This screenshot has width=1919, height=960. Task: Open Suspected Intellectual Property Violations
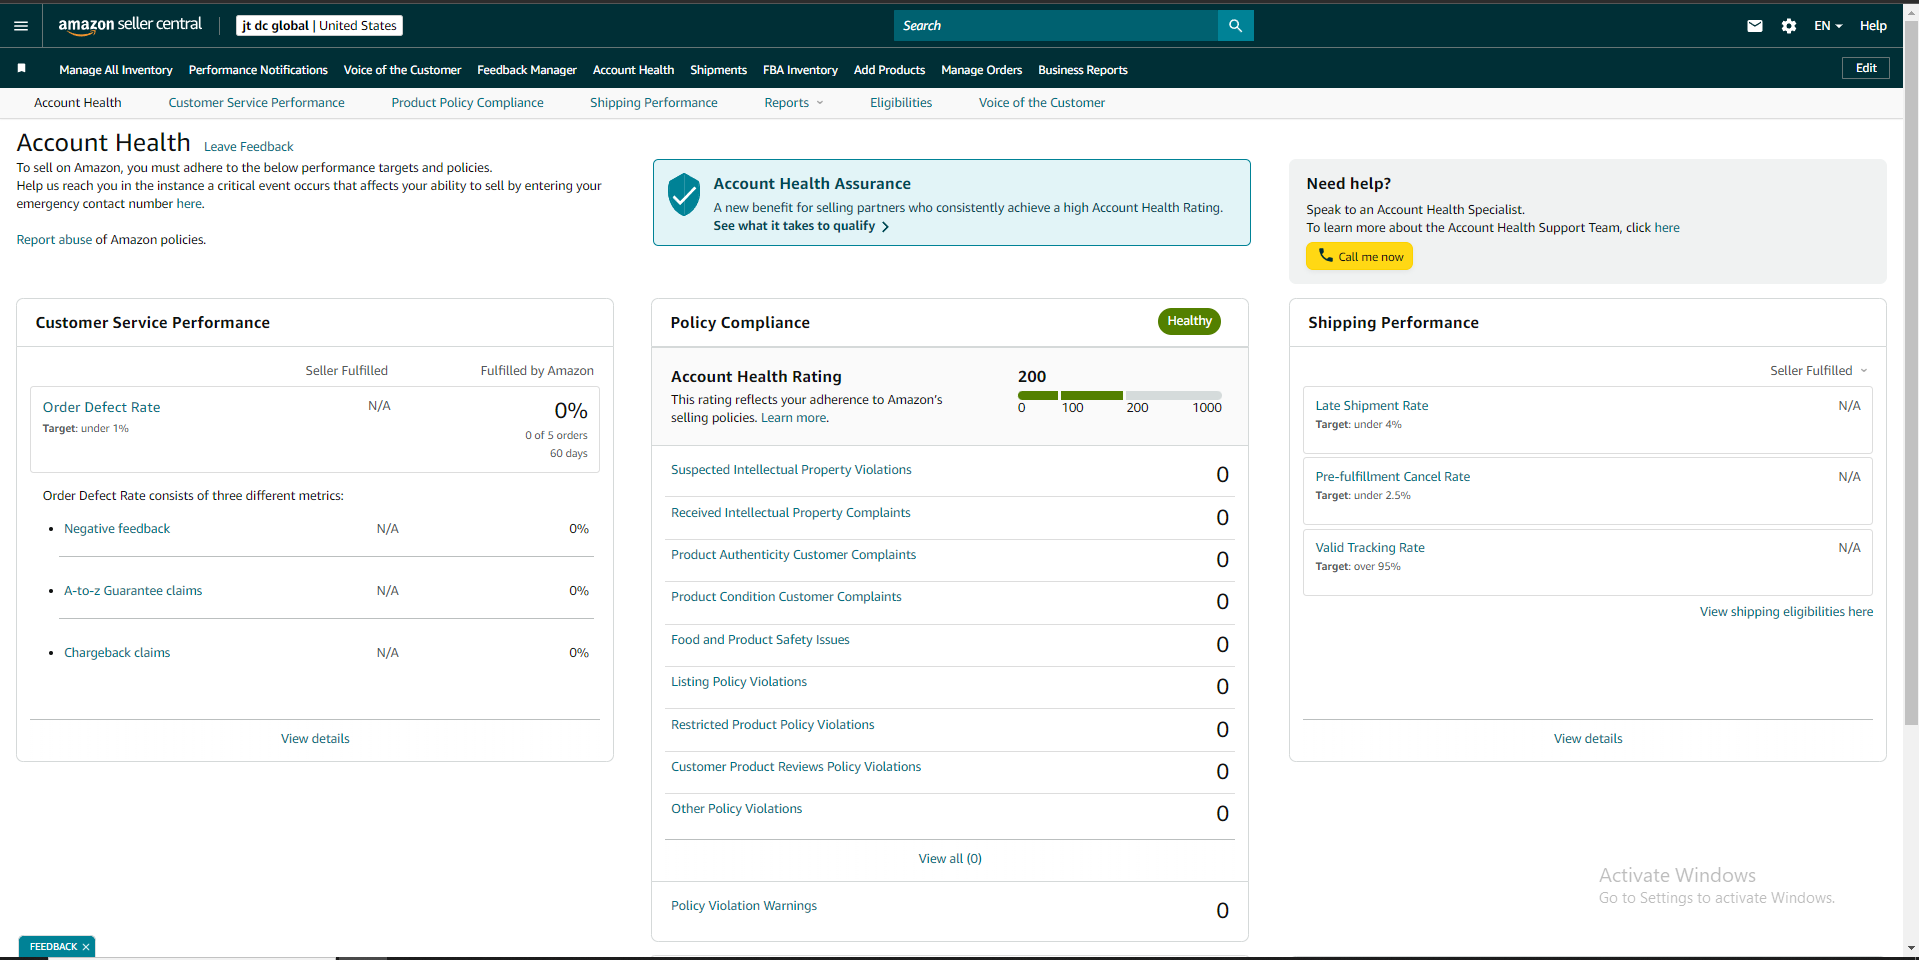(x=791, y=470)
